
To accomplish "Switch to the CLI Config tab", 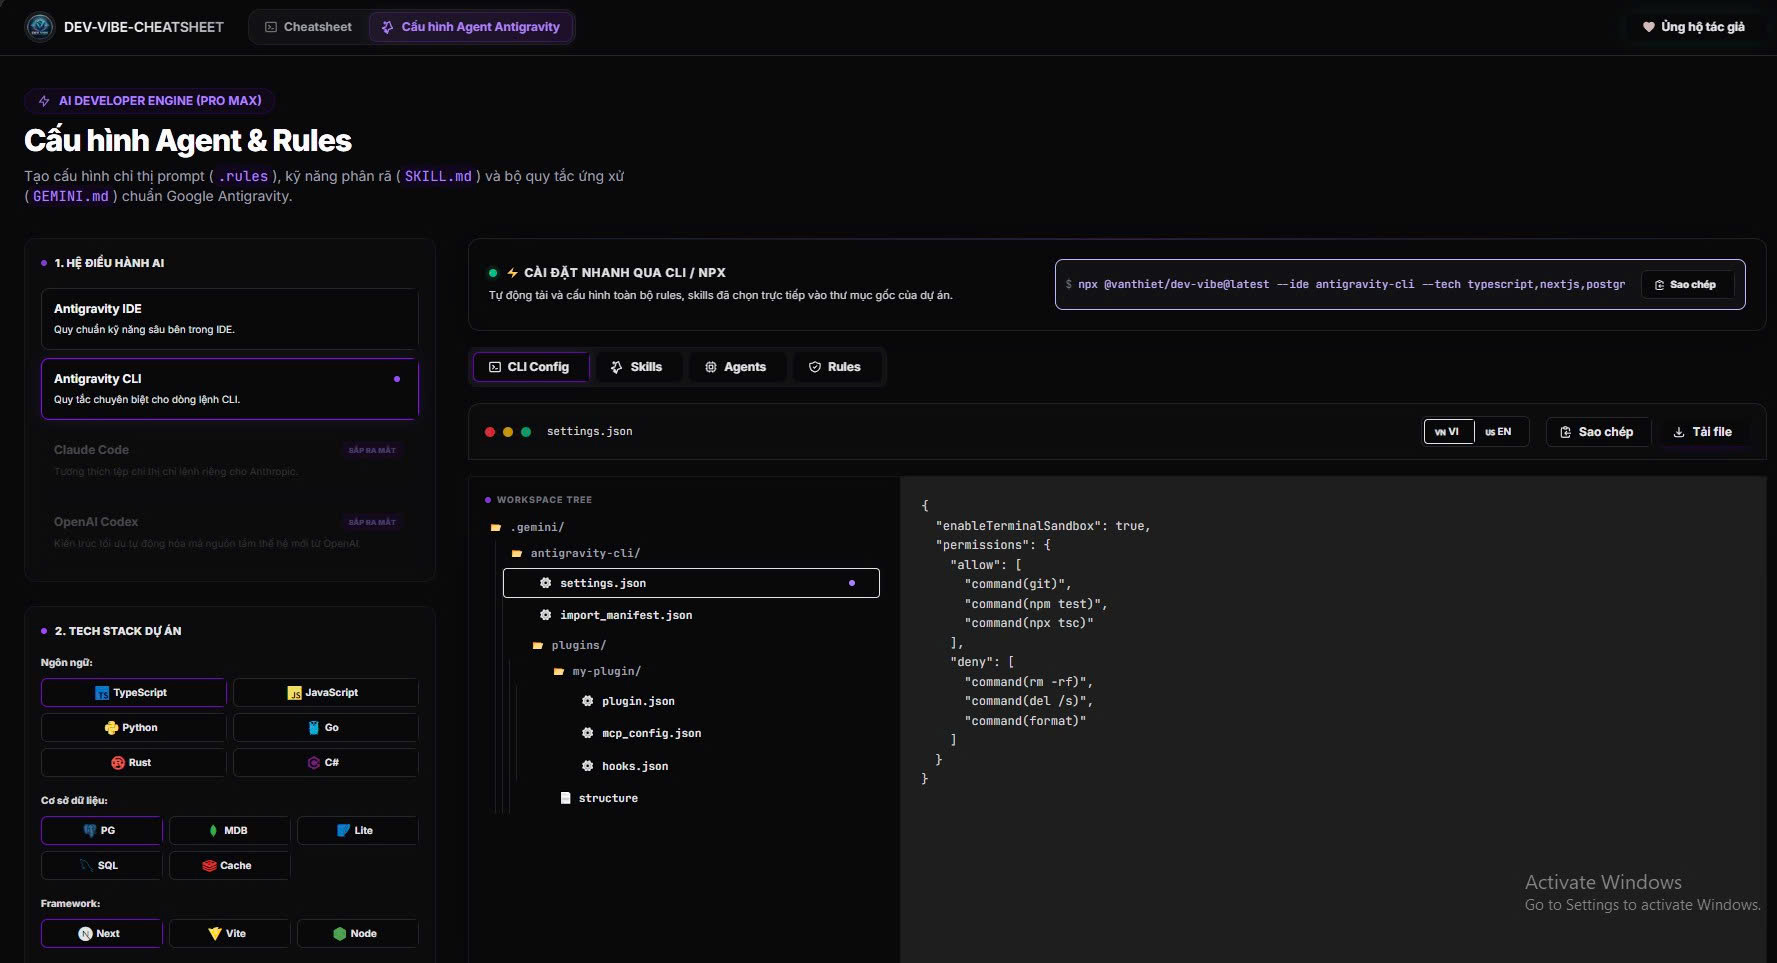I will point(530,367).
